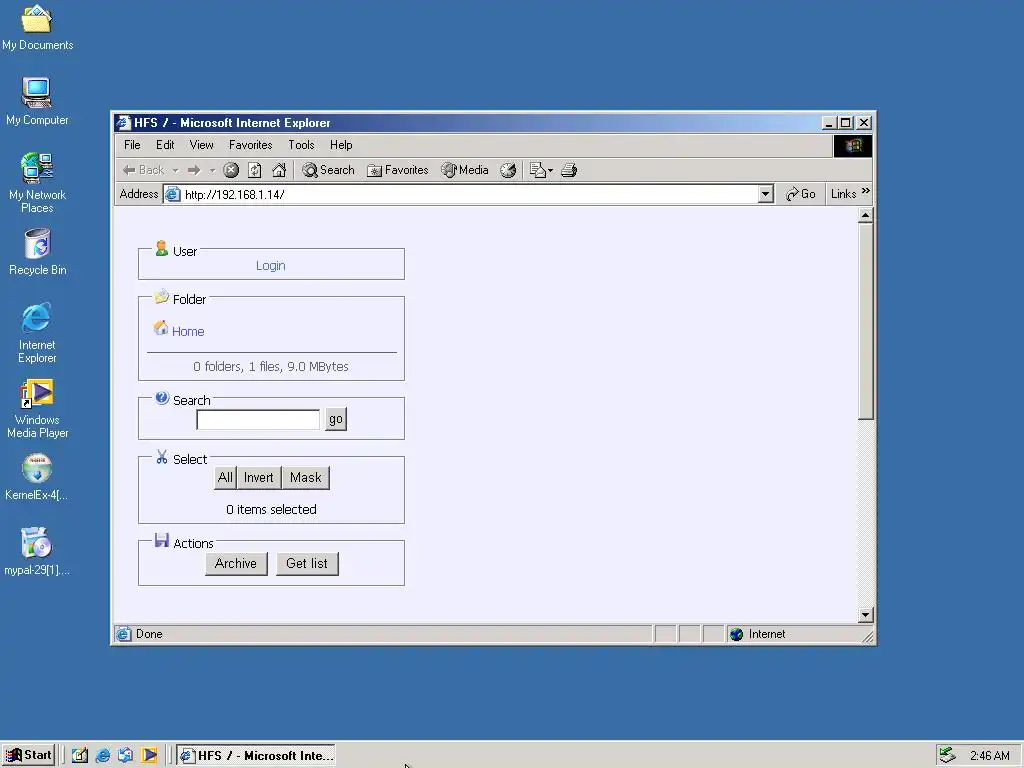Click the '0 items selected' text
The image size is (1024, 768).
click(x=271, y=509)
